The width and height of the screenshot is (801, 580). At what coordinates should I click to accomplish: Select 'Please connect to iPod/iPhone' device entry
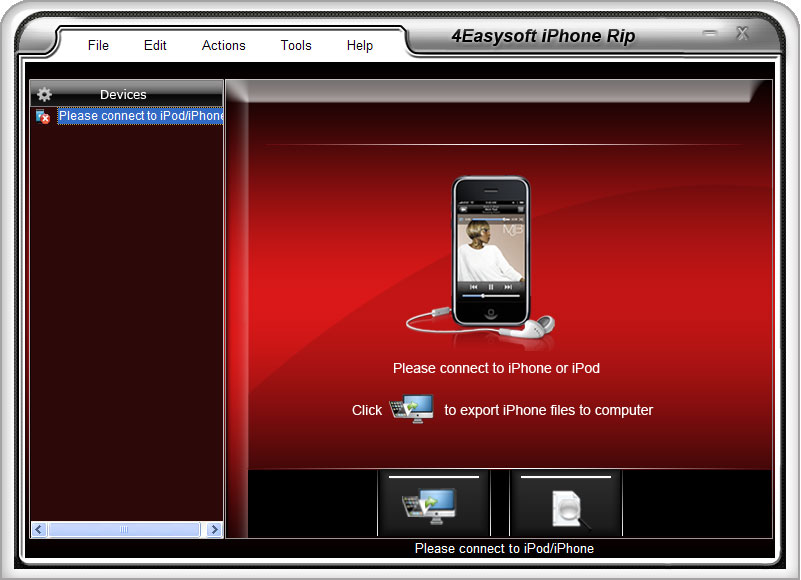140,116
